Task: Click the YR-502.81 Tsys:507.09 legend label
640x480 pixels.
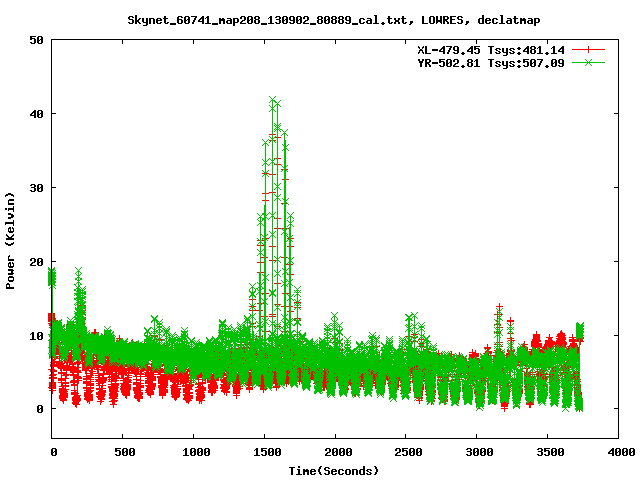Action: (x=491, y=63)
